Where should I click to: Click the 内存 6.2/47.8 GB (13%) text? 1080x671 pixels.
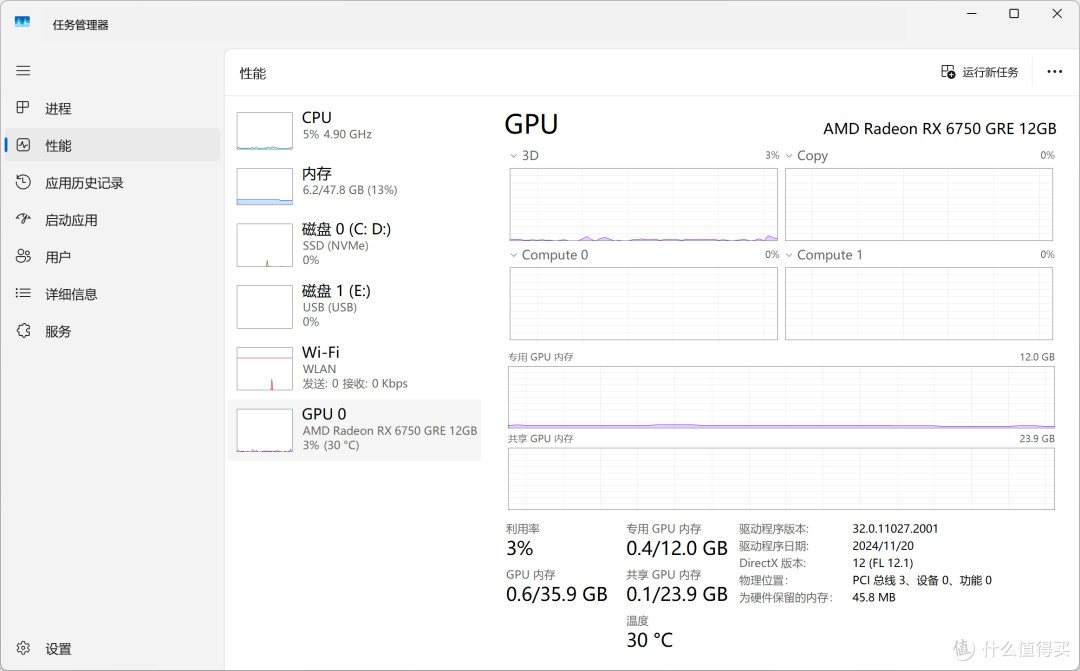(350, 190)
